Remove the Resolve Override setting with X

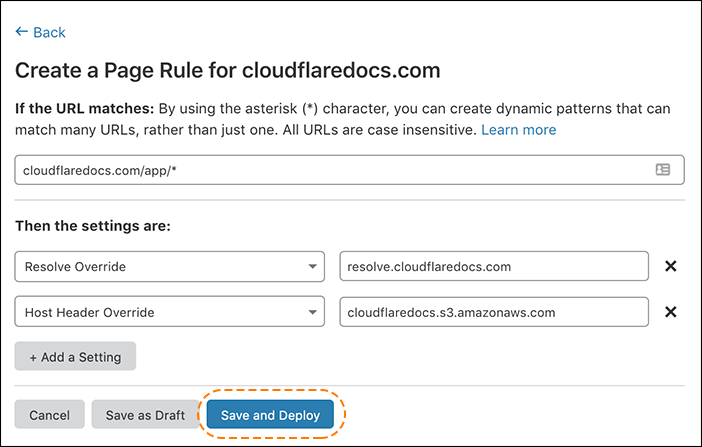(671, 267)
